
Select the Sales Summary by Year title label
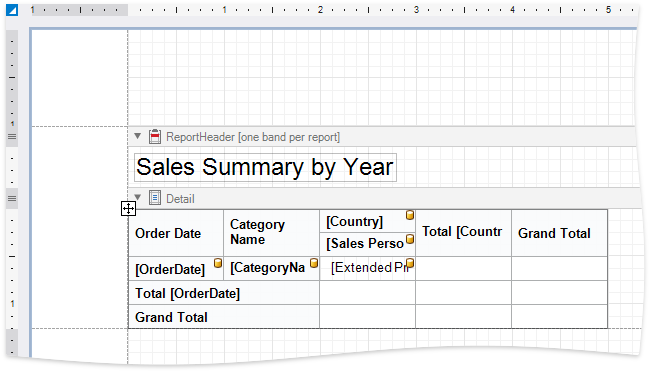click(x=265, y=167)
